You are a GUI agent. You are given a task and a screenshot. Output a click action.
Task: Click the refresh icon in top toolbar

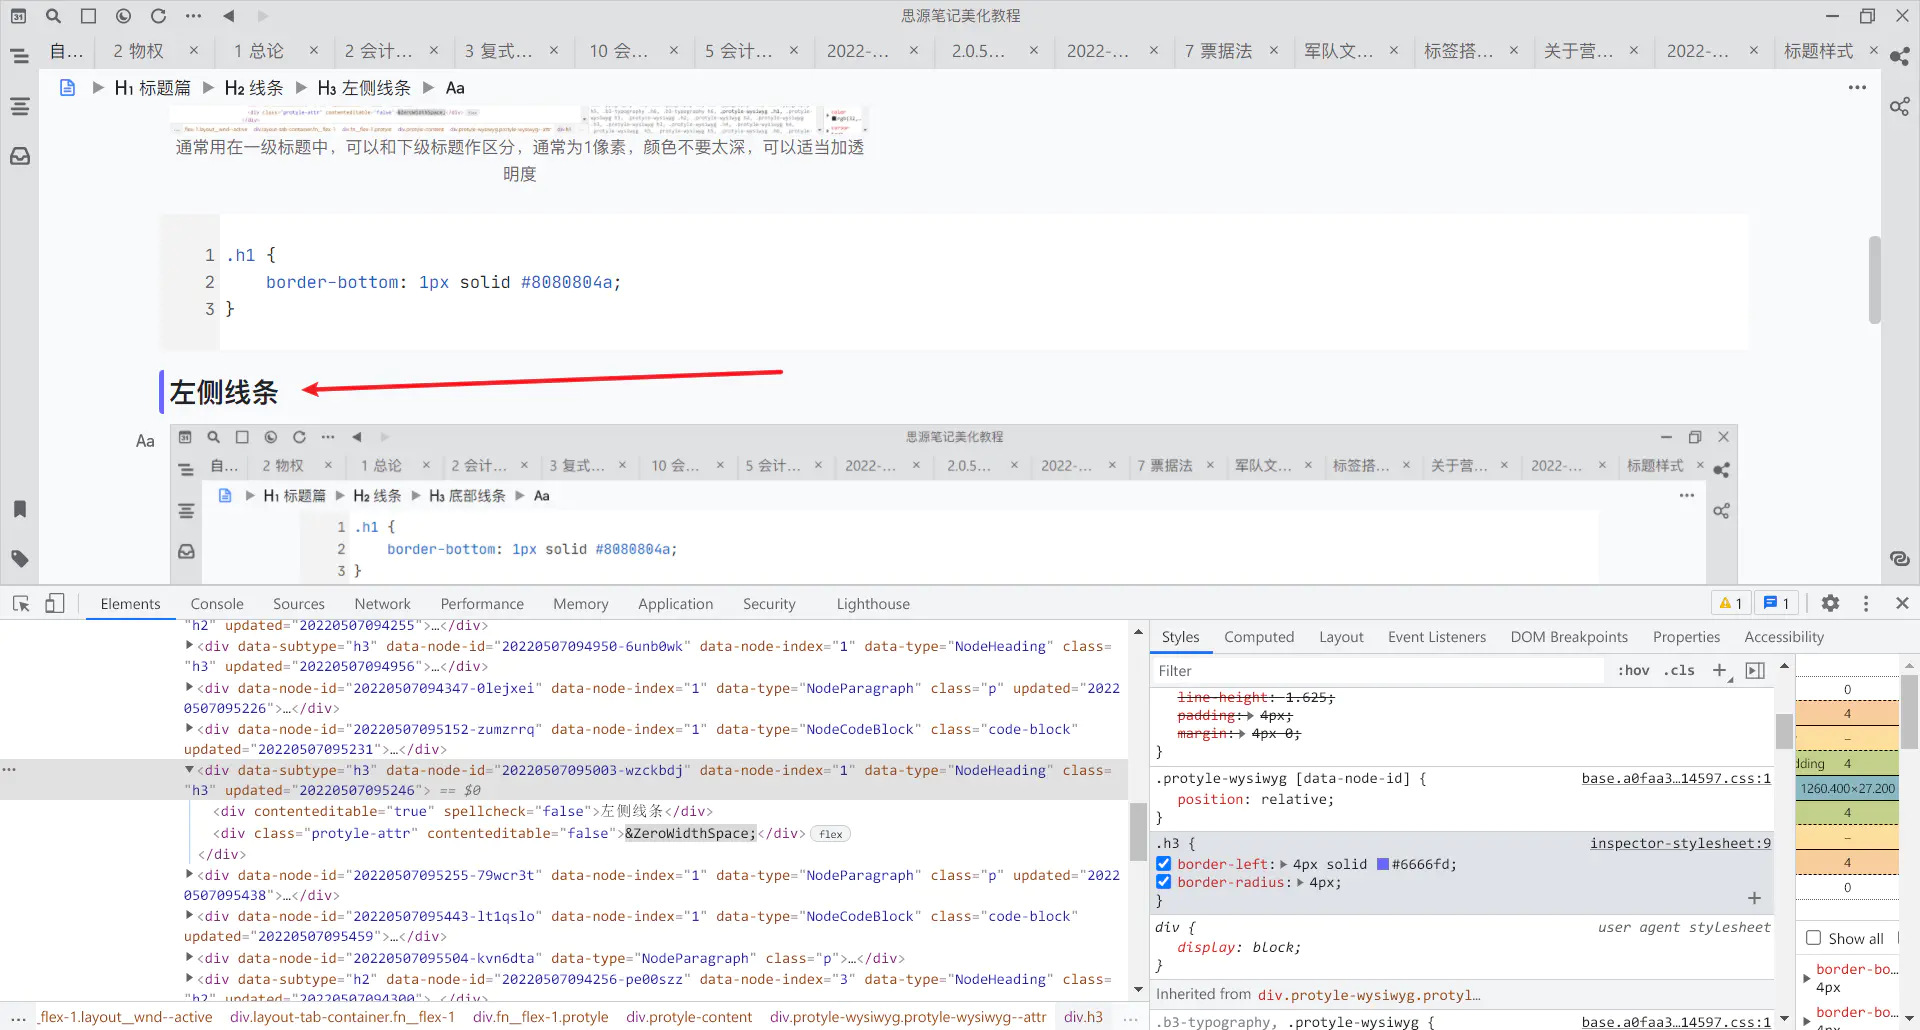tap(158, 16)
